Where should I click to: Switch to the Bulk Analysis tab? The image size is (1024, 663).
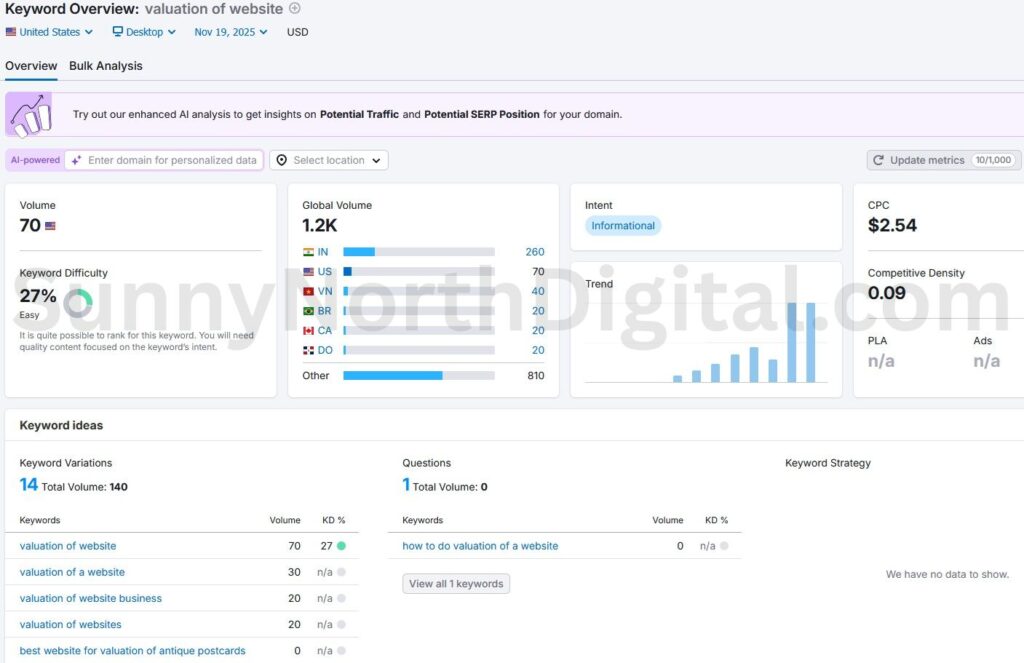pyautogui.click(x=105, y=65)
